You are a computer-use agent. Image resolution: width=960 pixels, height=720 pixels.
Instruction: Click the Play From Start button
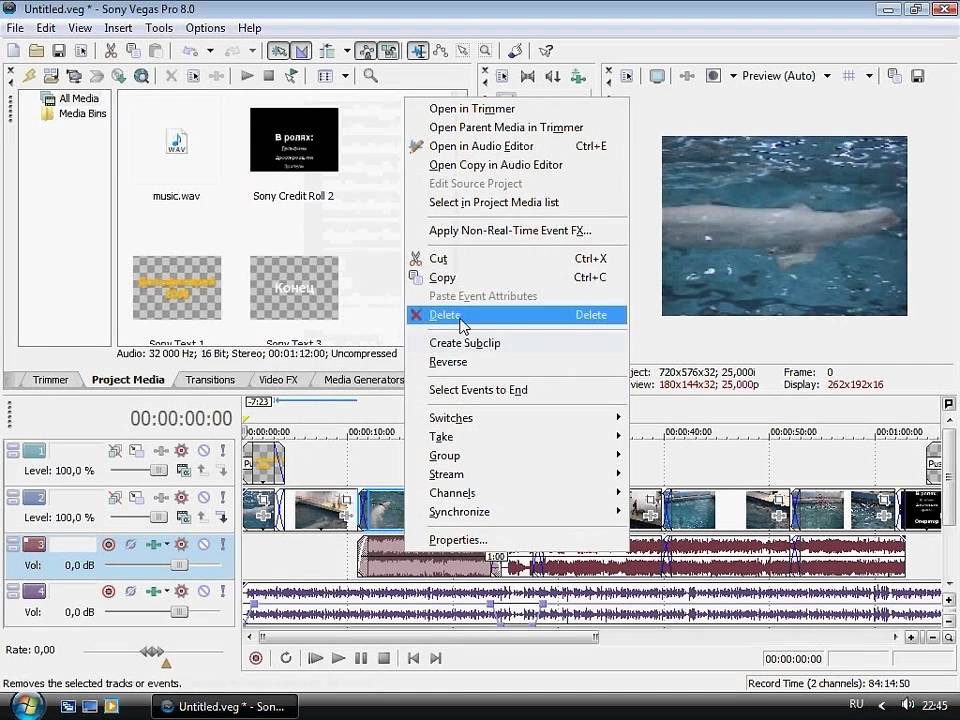click(x=315, y=658)
